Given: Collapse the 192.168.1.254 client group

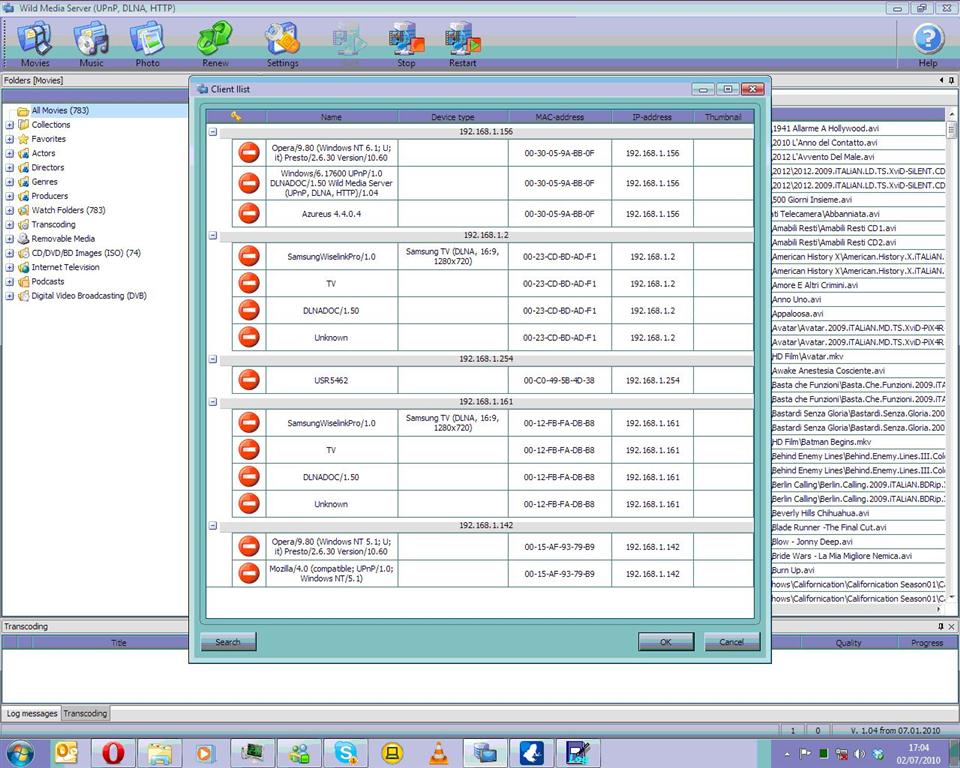Looking at the screenshot, I should pyautogui.click(x=212, y=359).
